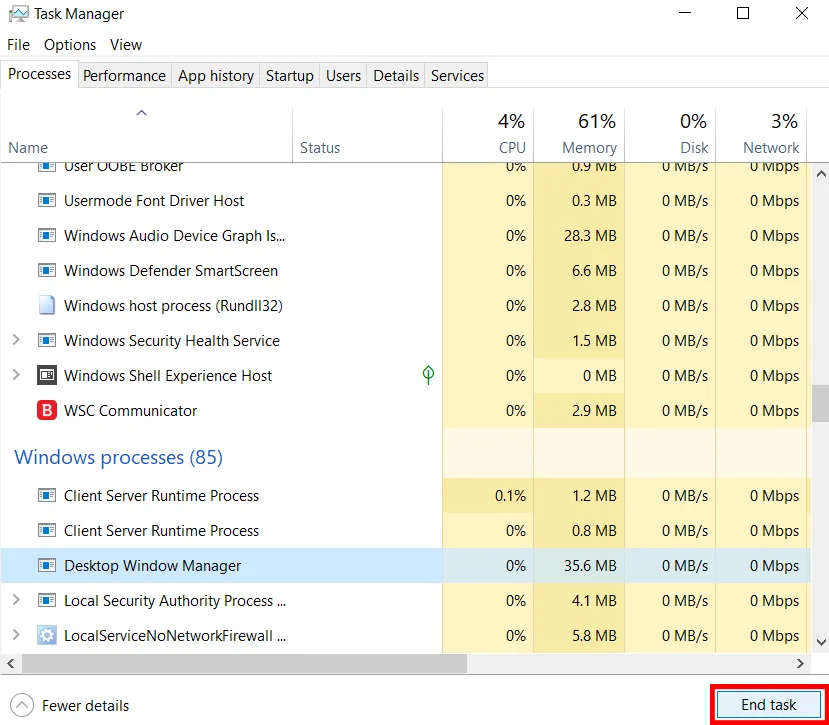Viewport: 829px width, 725px height.
Task: Click the Desktop Window Manager process icon
Action: 46,565
